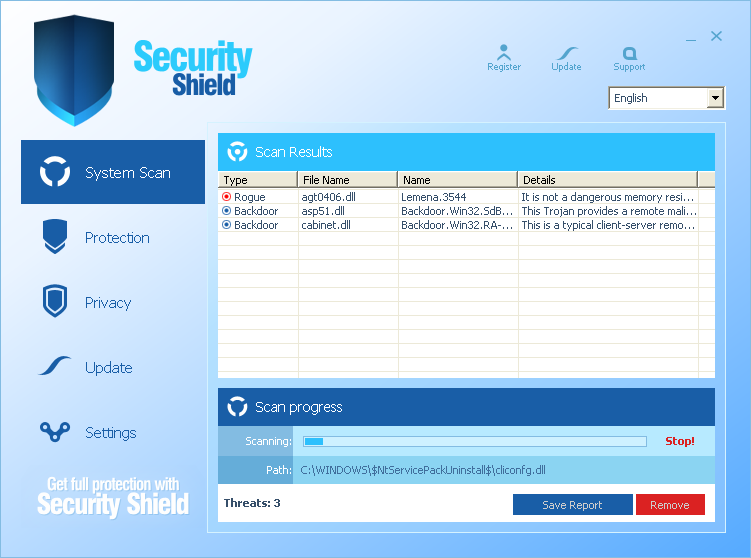Switch to the Update sidebar tab
Screen dimensions: 751x558
pos(108,368)
